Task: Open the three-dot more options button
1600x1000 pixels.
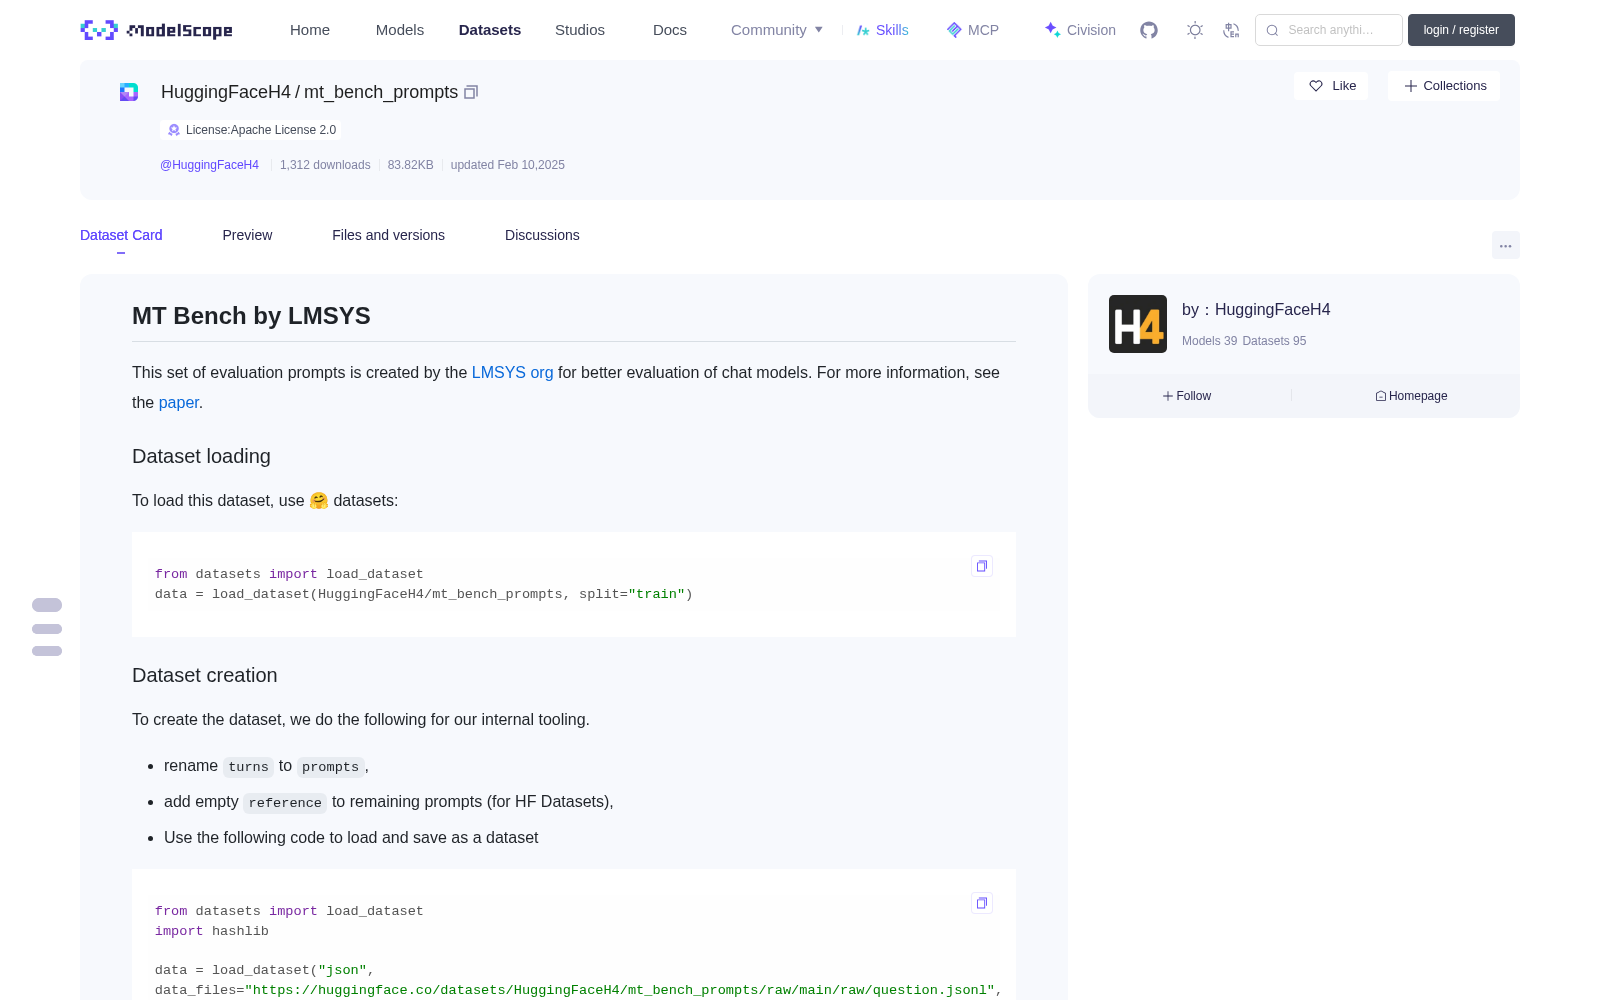Action: (1505, 246)
